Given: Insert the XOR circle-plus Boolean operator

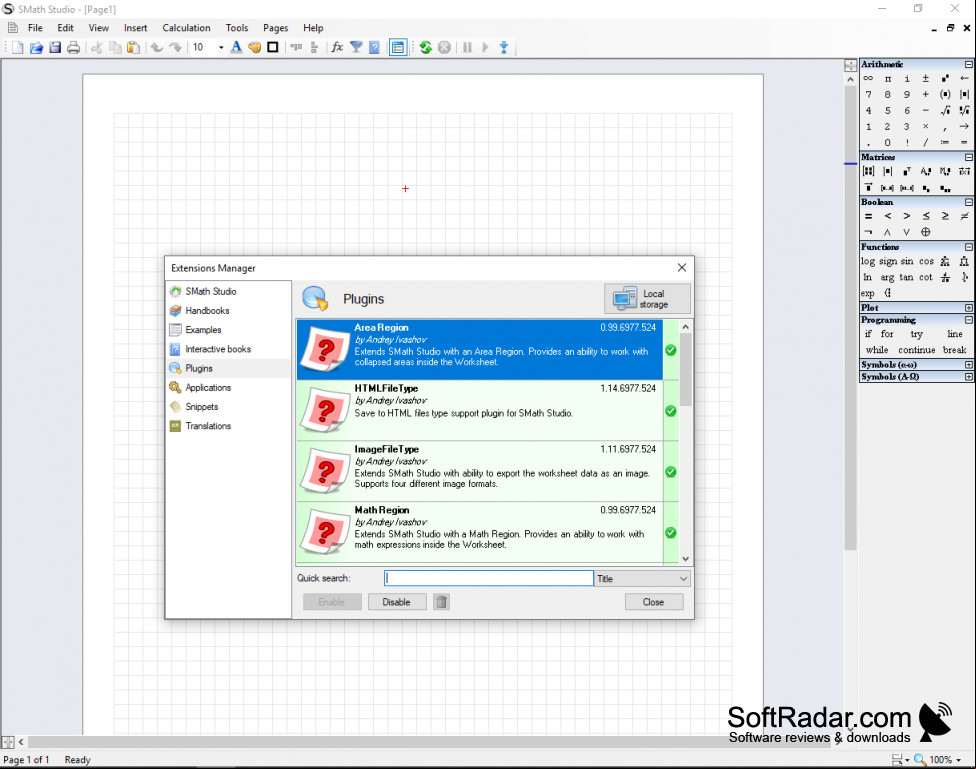Looking at the screenshot, I should click(926, 232).
